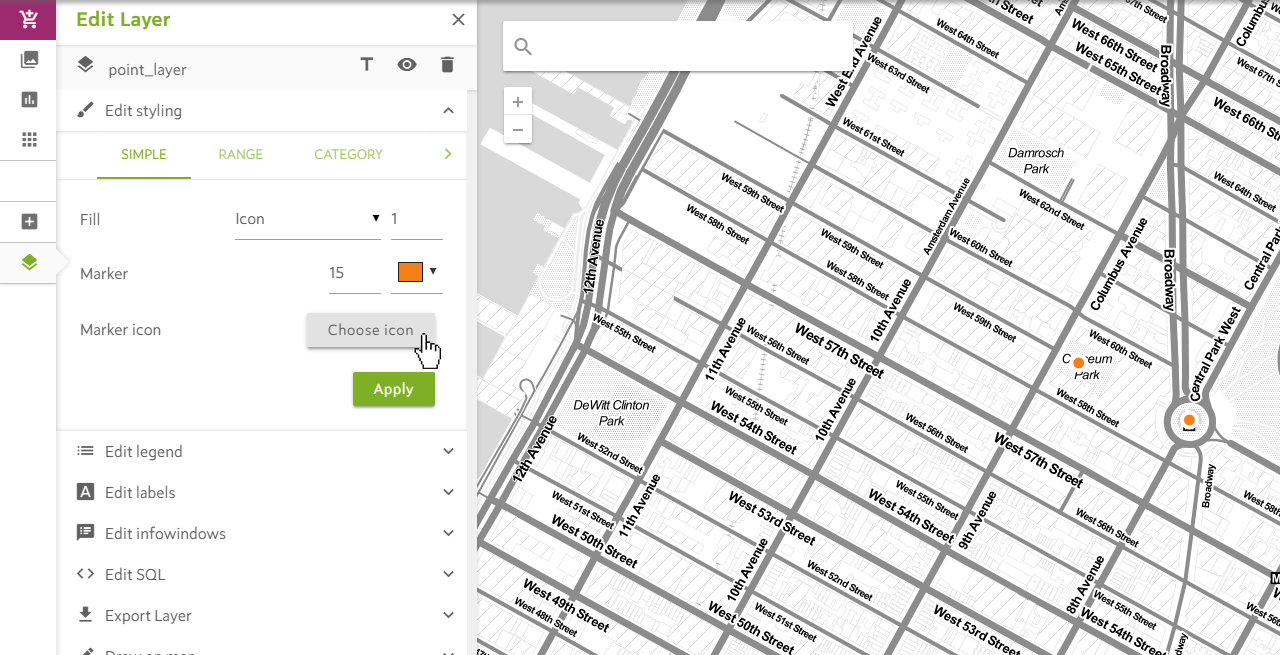The height and width of the screenshot is (655, 1280).
Task: Expand the Edit labels section
Action: pos(448,492)
